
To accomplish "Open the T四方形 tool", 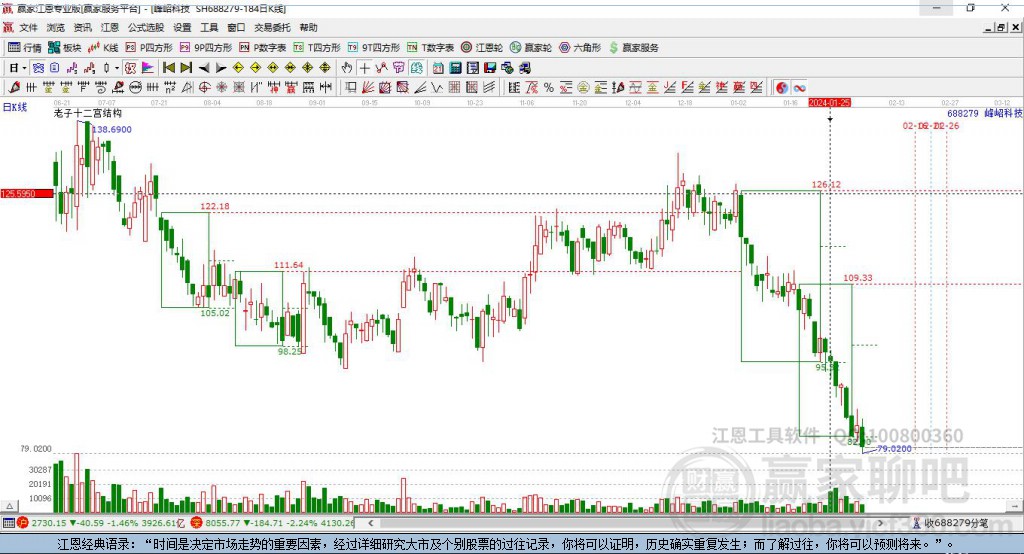I will [317, 48].
